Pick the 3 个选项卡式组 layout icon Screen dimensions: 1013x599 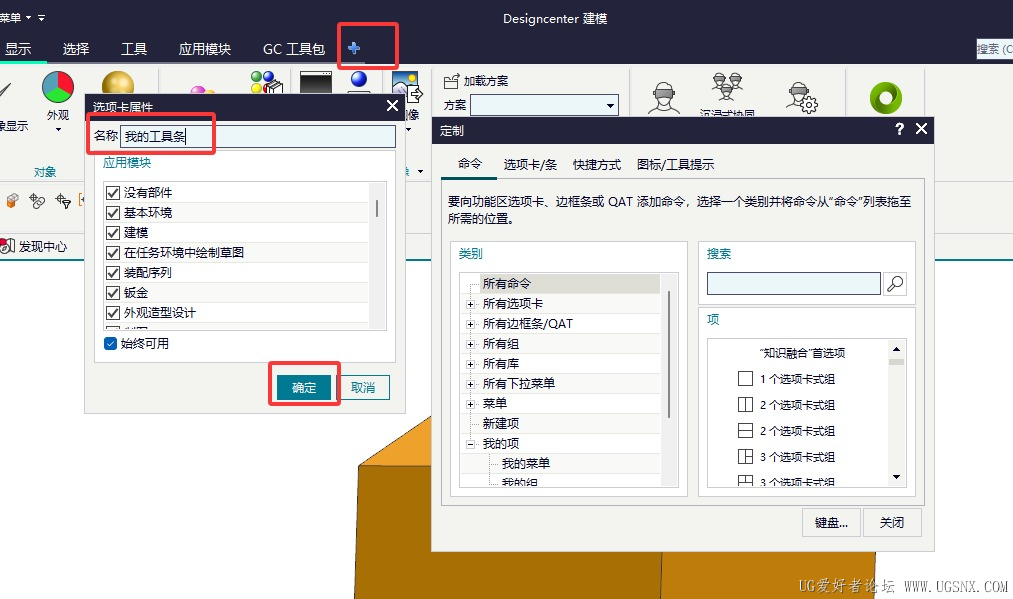pos(745,456)
